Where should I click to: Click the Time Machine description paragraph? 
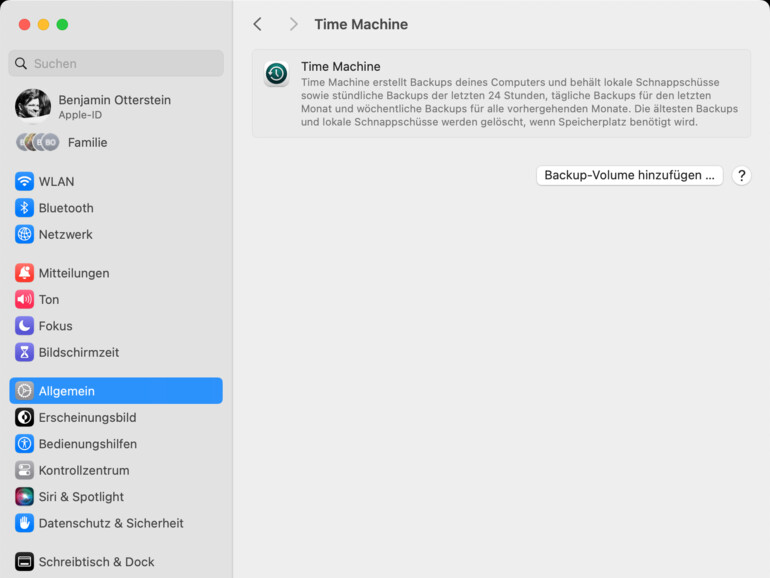[x=520, y=102]
